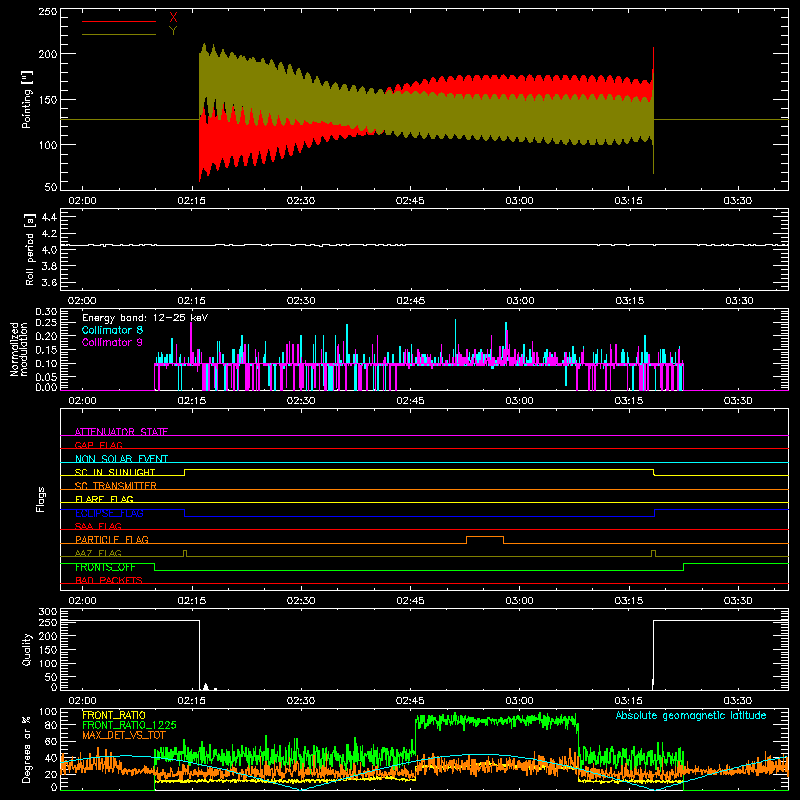
Task: Click the Normalized modulation axis title
Action: click(x=19, y=349)
